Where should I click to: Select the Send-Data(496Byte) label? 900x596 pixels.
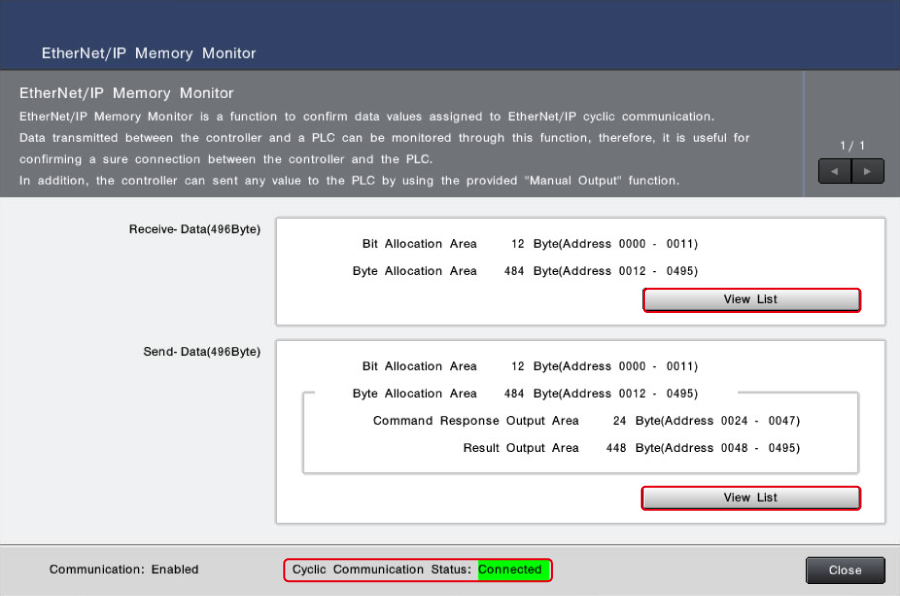pyautogui.click(x=201, y=352)
